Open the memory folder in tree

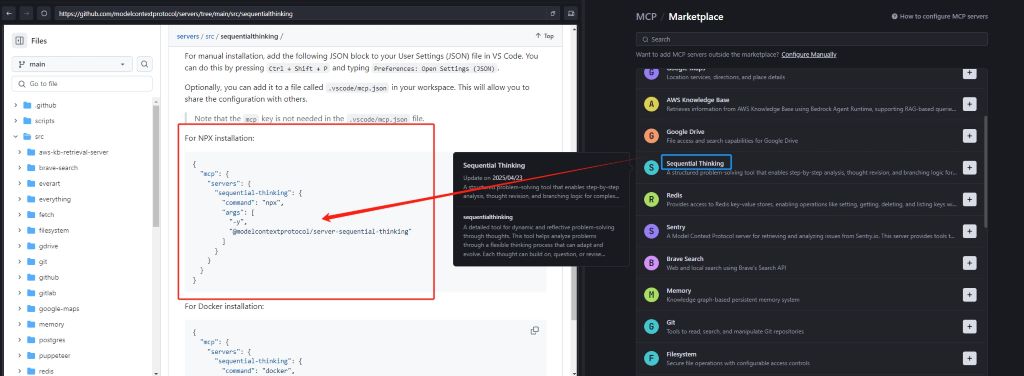tap(52, 324)
